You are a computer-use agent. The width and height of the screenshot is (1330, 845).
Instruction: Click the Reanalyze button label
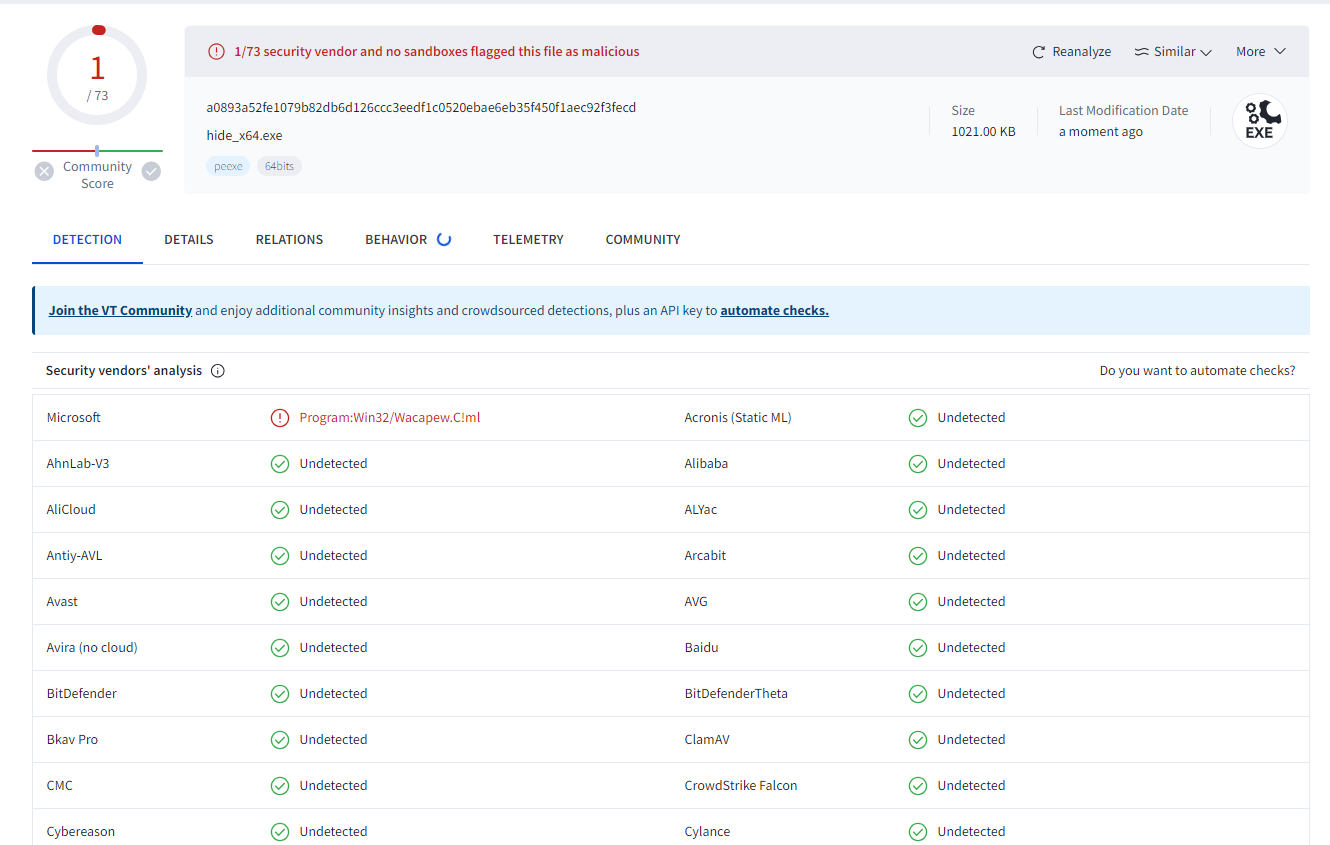click(1082, 52)
